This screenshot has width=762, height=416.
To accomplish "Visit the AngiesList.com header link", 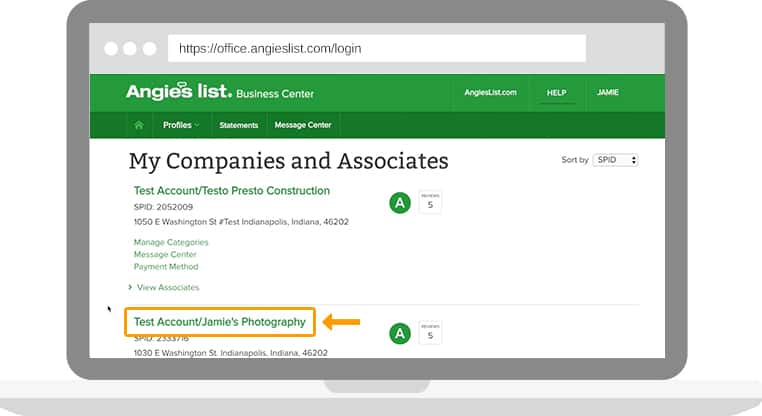I will (x=490, y=92).
